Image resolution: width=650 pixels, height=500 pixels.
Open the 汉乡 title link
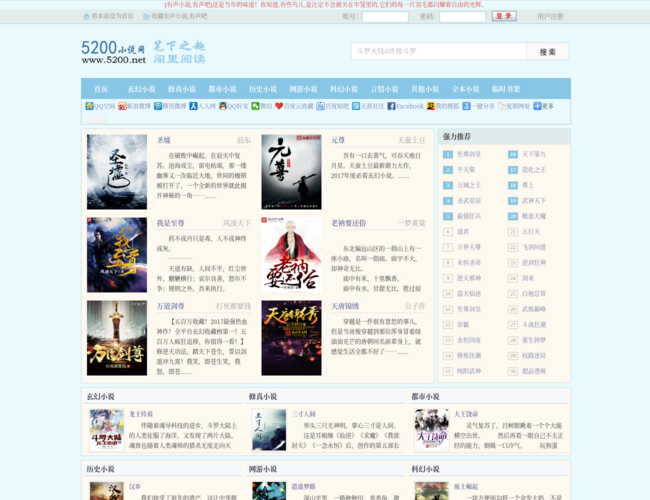(135, 486)
